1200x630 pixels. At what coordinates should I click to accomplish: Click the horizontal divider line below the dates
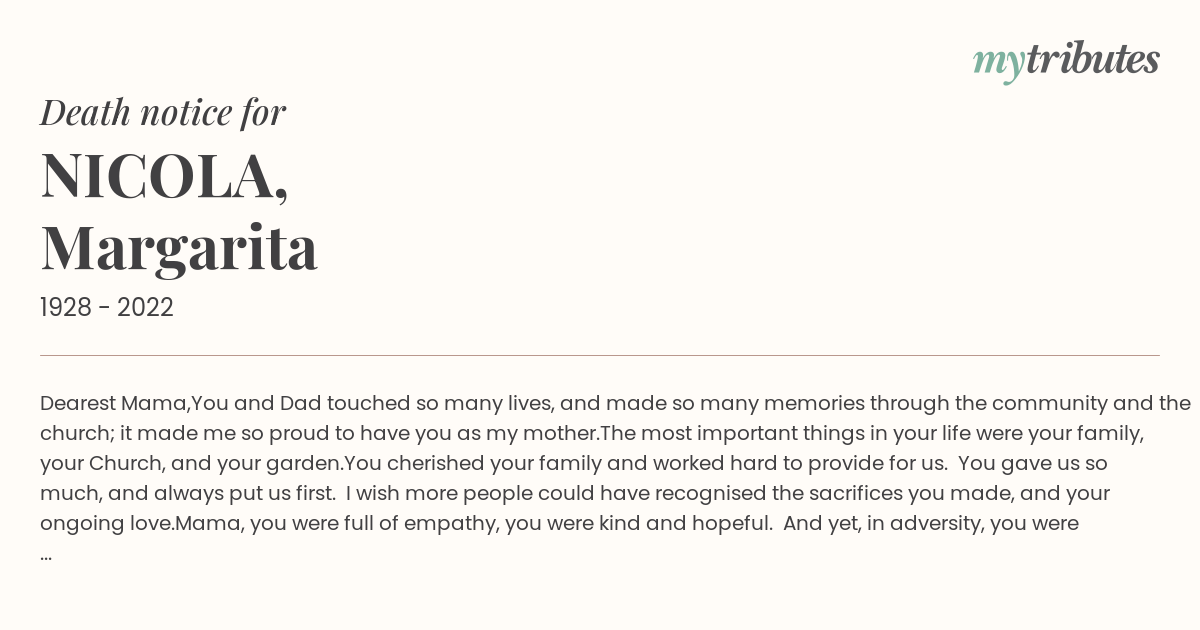tap(600, 355)
